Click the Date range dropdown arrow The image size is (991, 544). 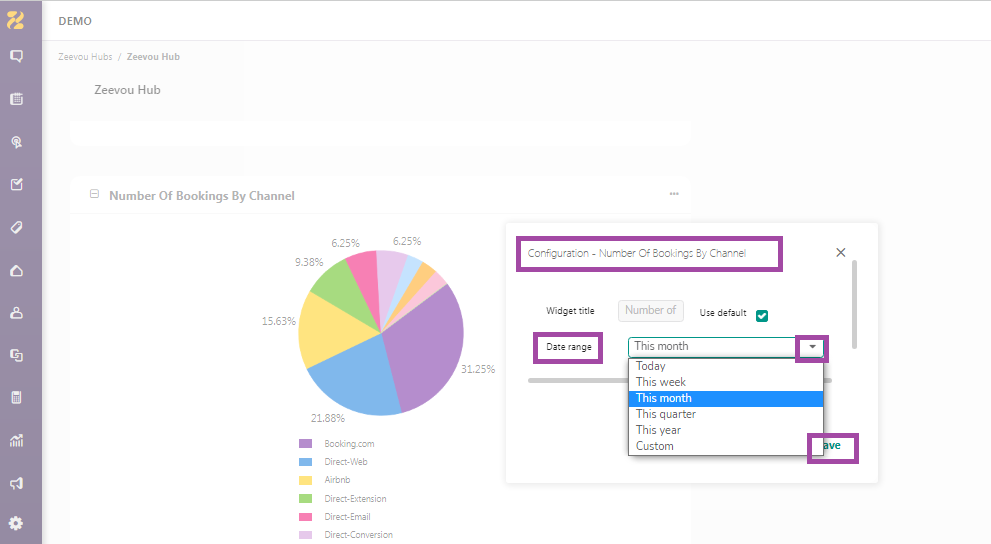pyautogui.click(x=812, y=347)
